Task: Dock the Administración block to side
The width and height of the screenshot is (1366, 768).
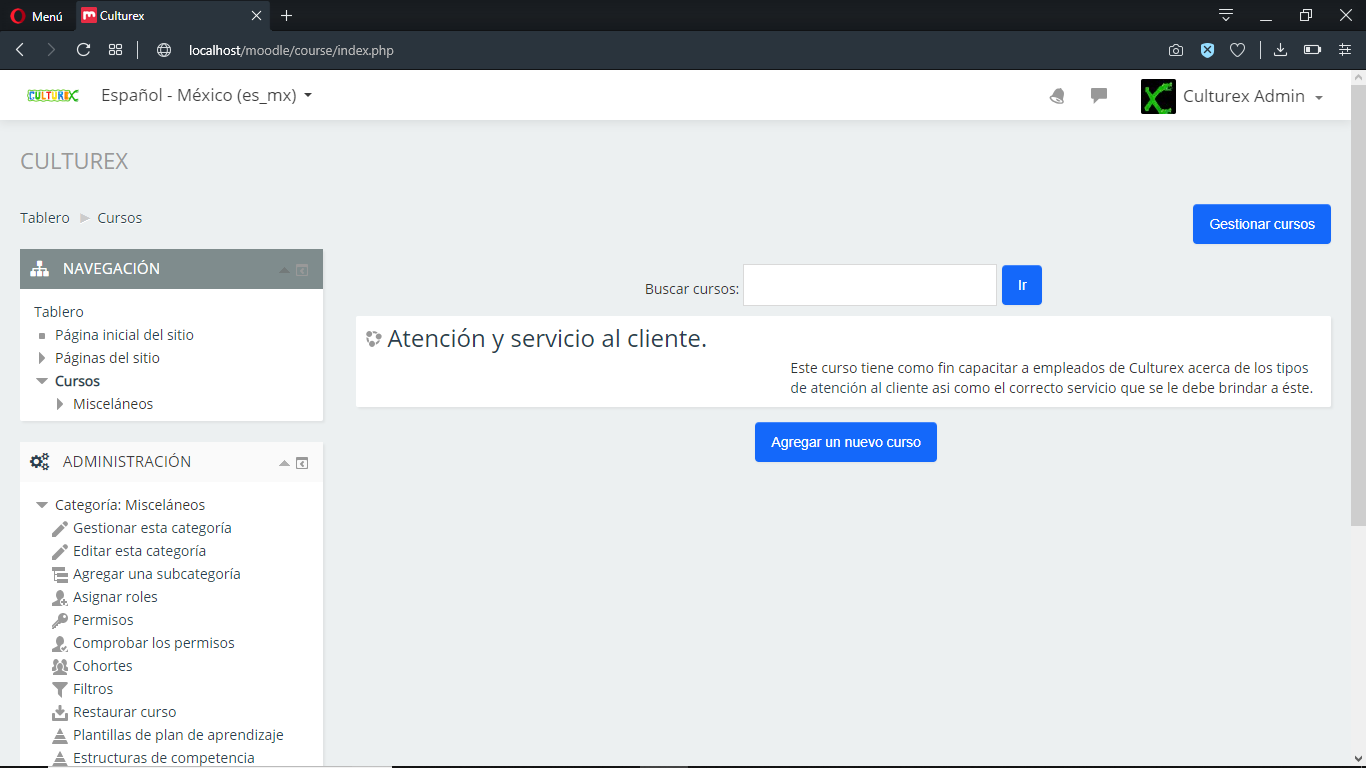Action: point(302,463)
